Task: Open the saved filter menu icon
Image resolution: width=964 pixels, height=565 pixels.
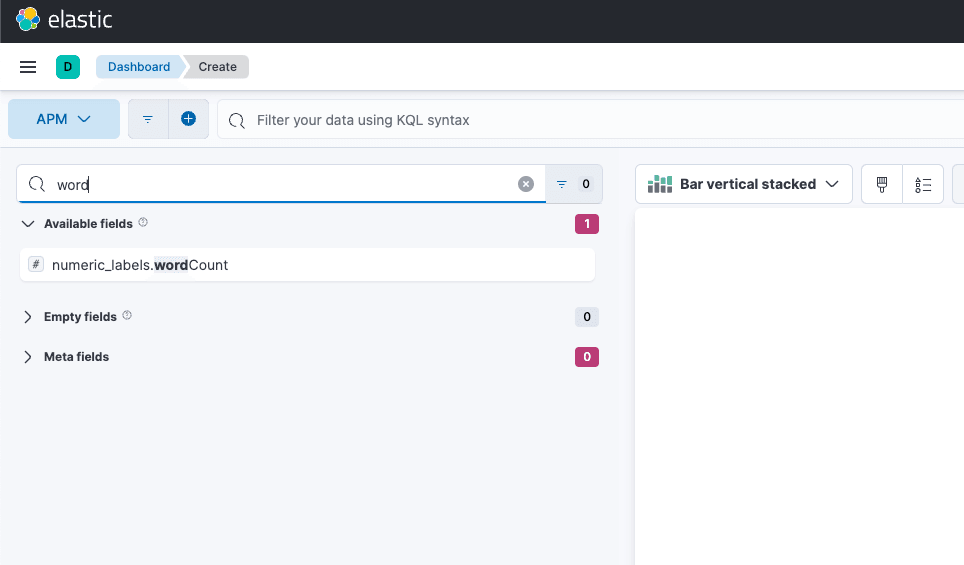Action: [148, 119]
